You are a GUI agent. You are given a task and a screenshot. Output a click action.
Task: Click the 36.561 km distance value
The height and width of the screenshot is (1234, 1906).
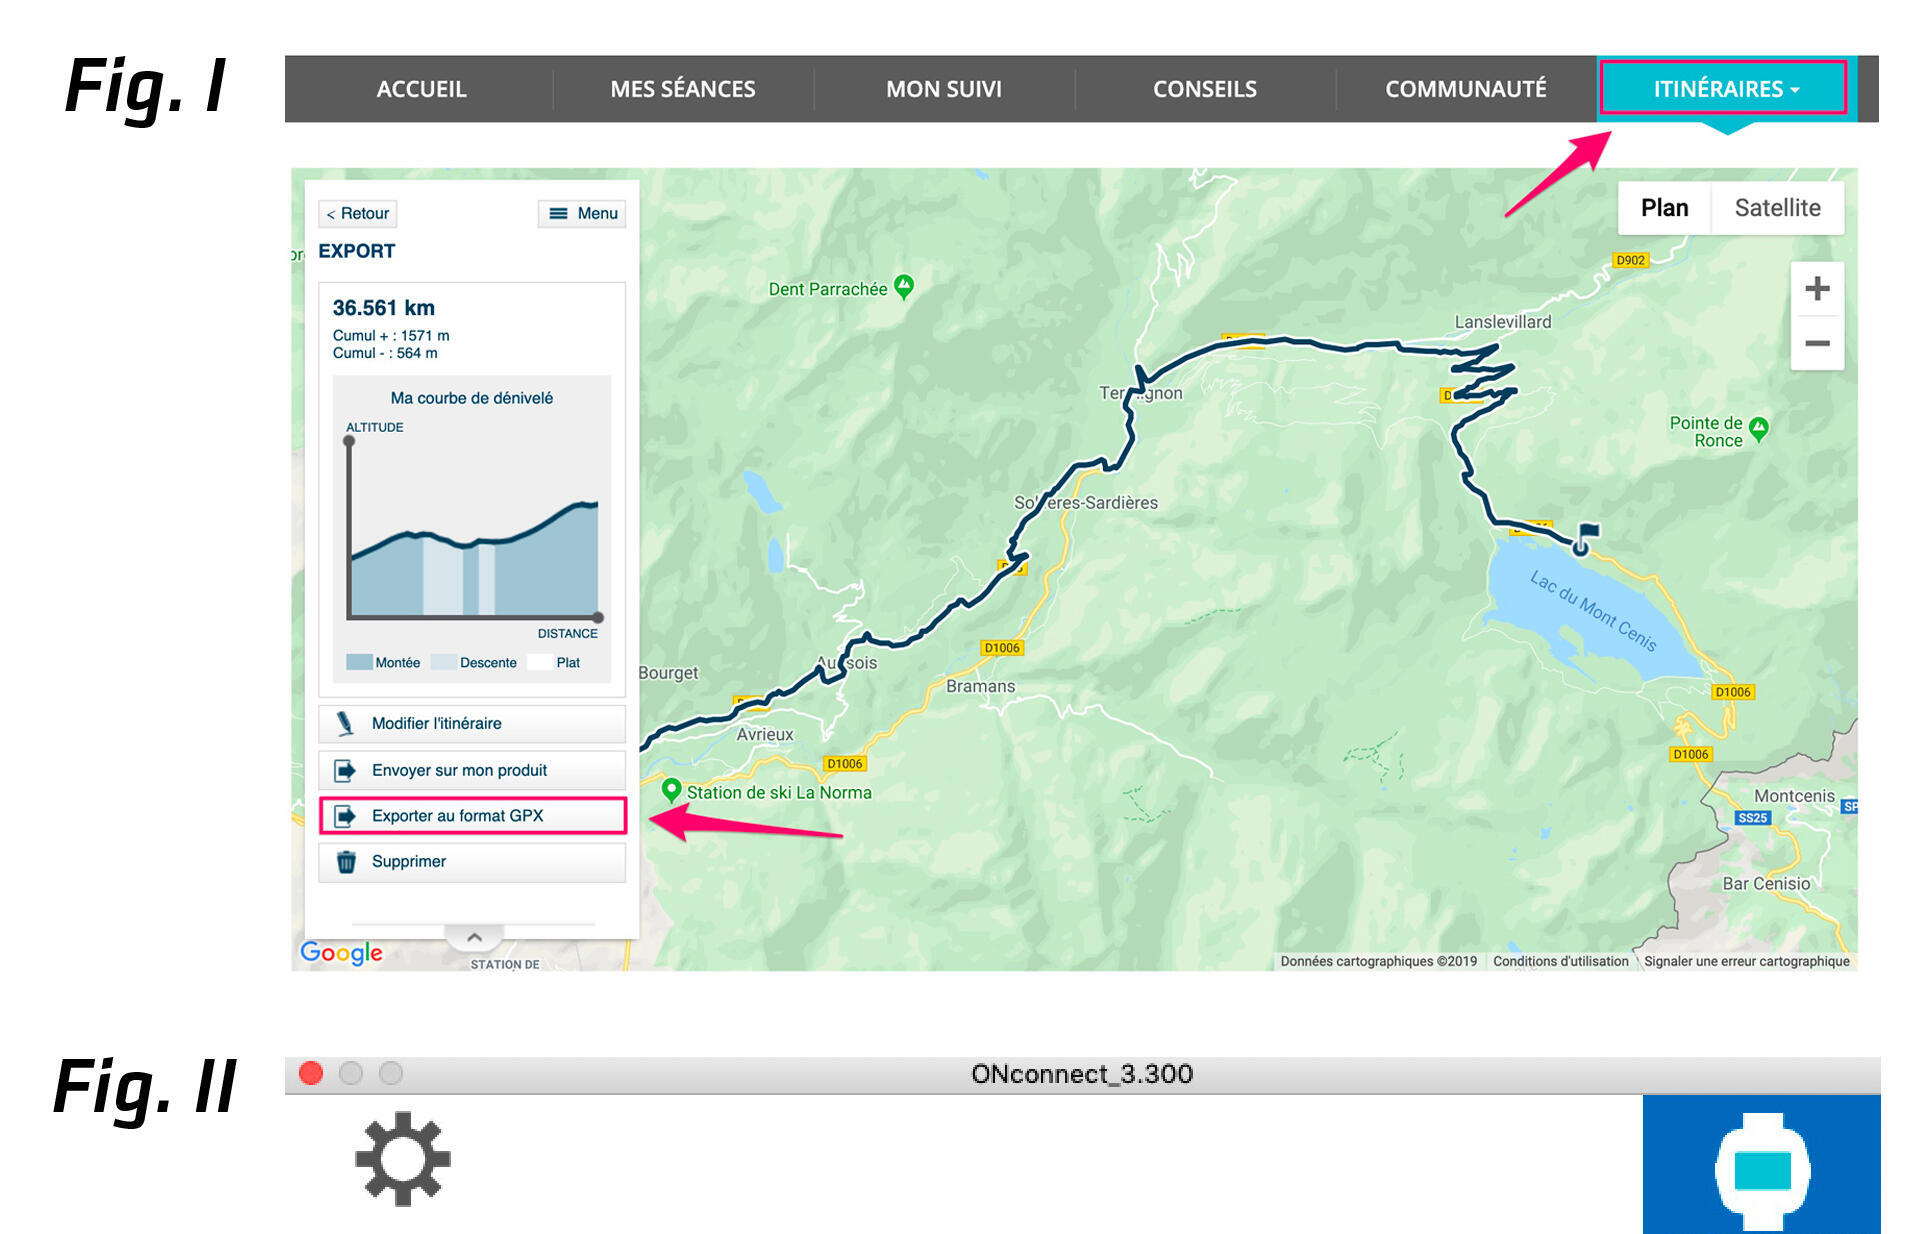(x=383, y=308)
